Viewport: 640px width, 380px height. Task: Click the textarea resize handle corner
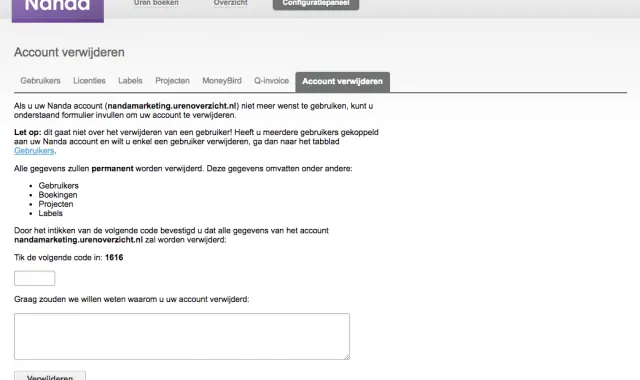click(x=347, y=357)
